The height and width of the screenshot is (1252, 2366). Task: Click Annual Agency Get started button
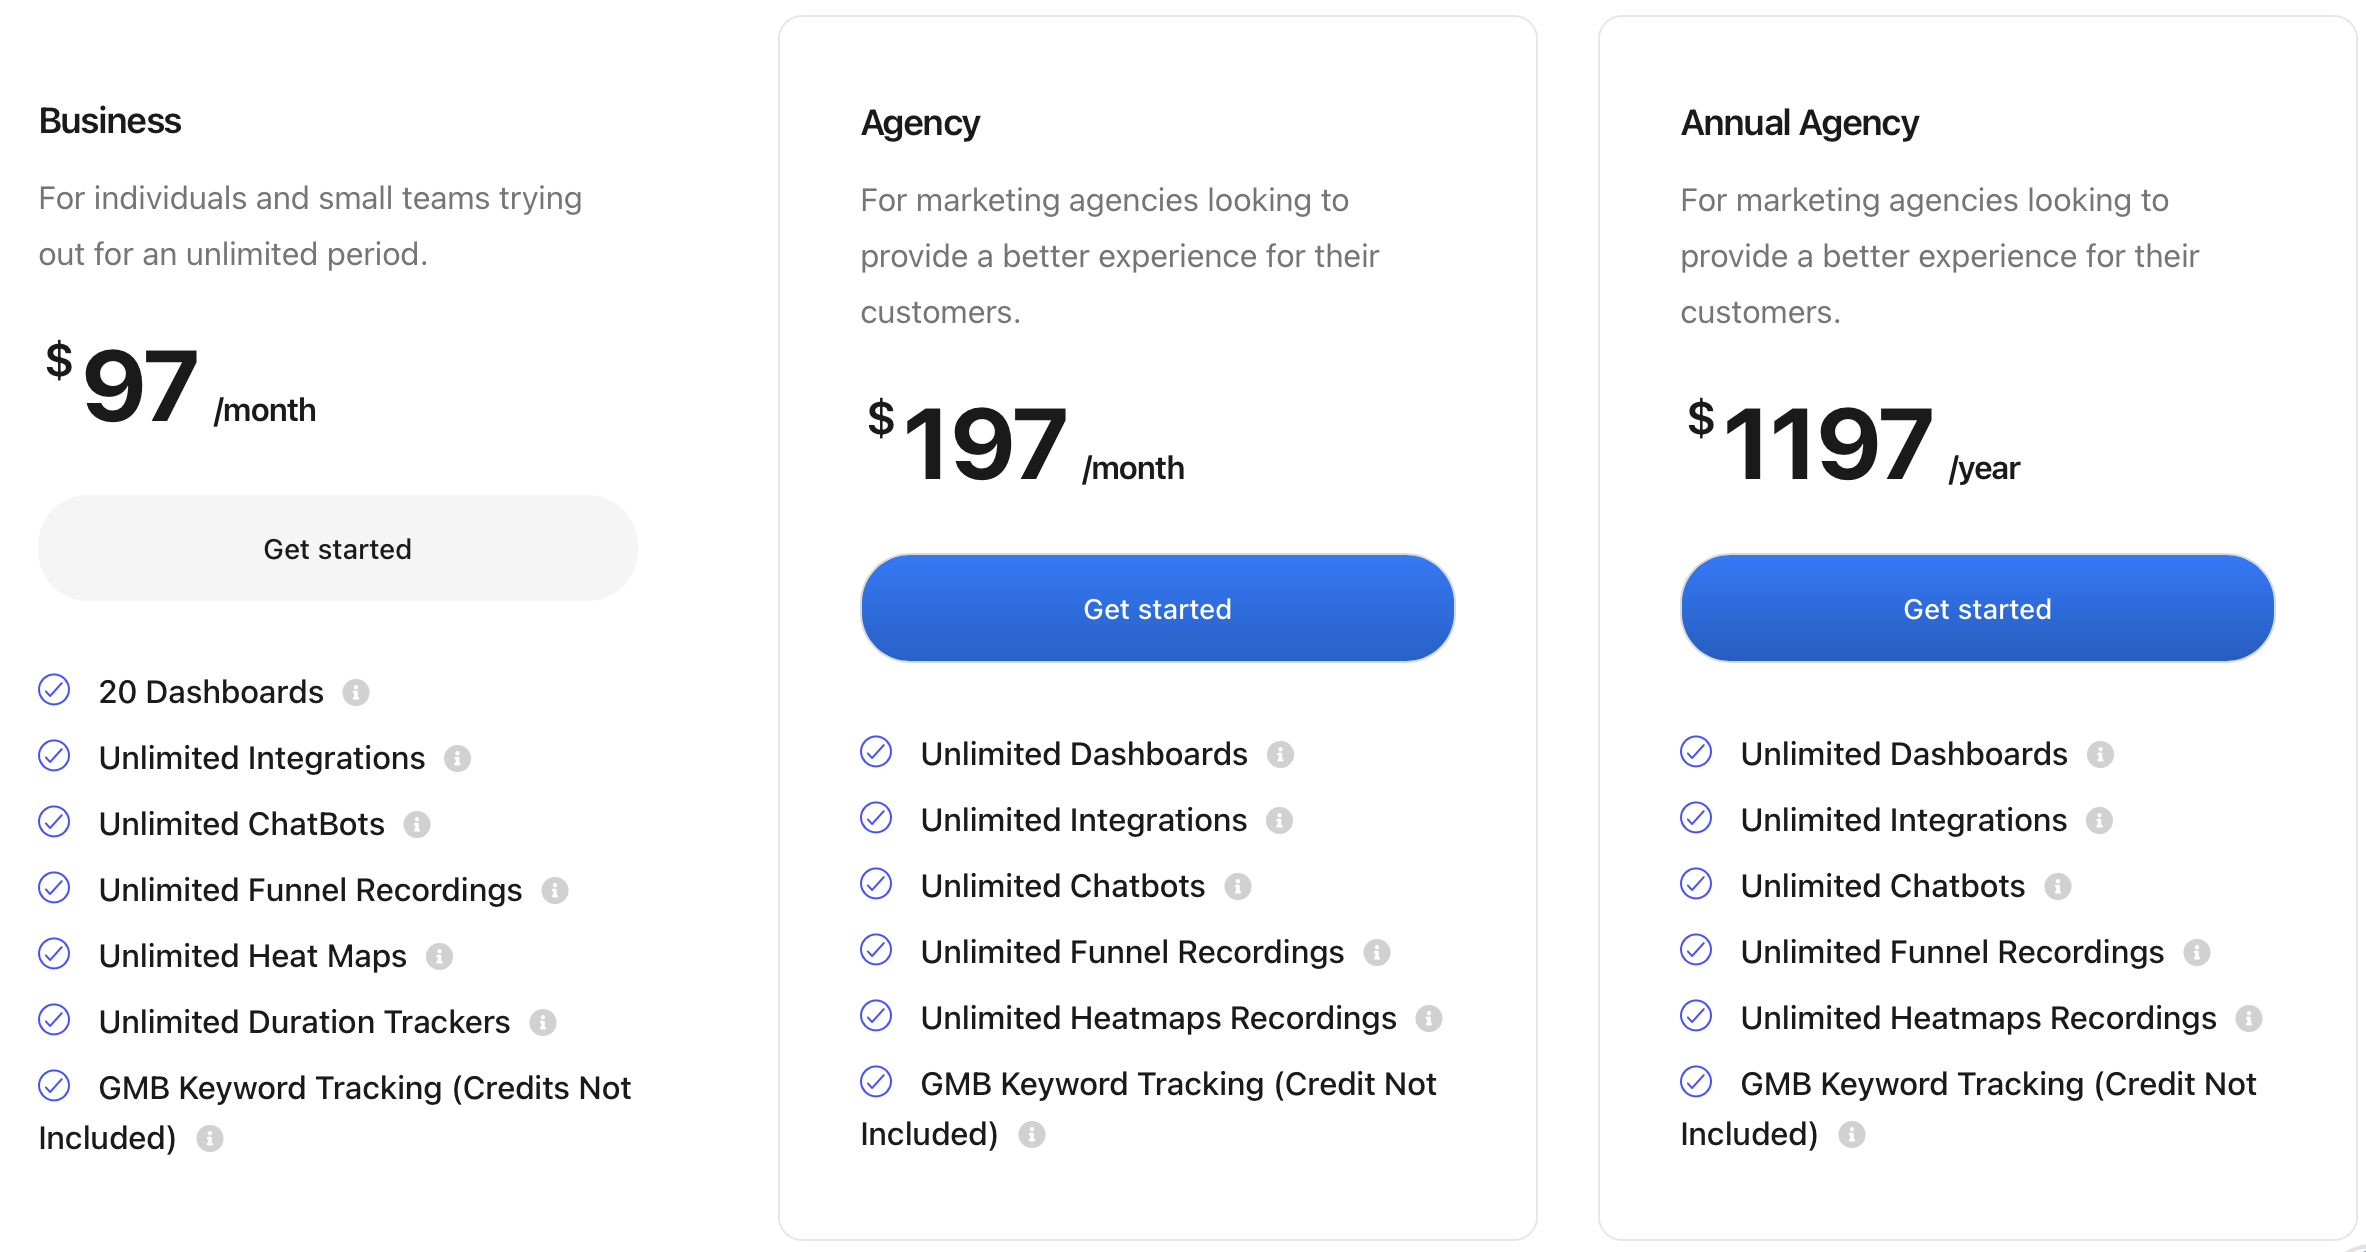pos(1977,608)
